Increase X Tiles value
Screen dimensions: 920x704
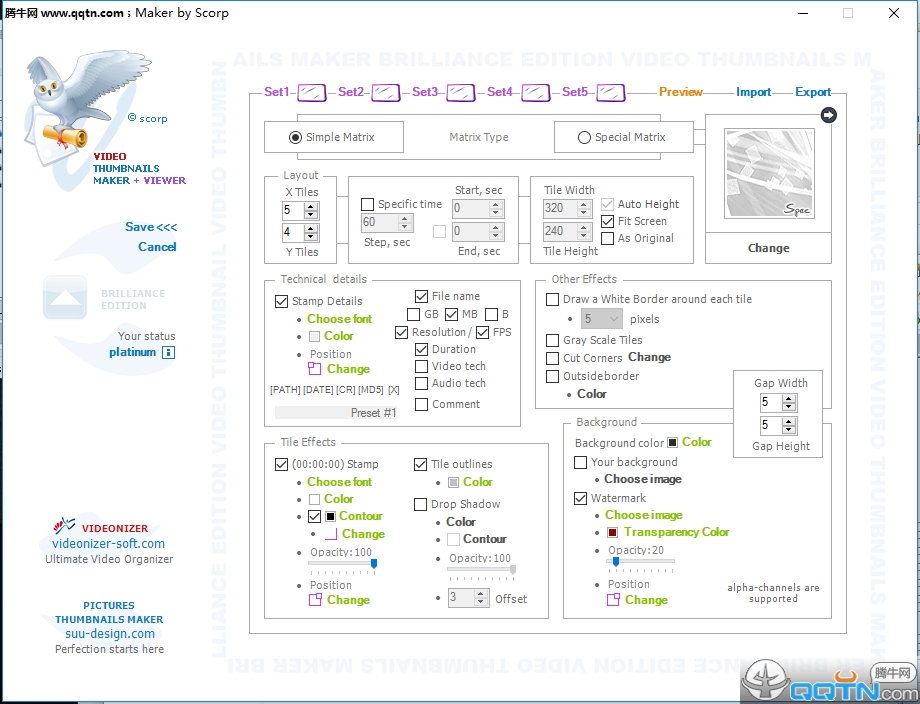pos(312,207)
